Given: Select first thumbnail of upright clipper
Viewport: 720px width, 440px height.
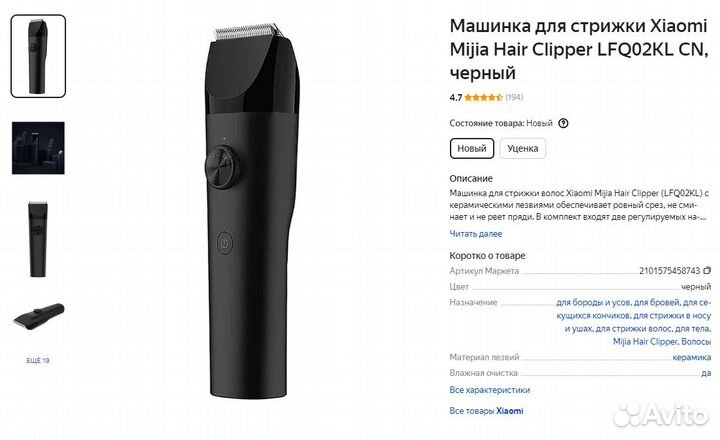Looking at the screenshot, I should click(x=38, y=56).
